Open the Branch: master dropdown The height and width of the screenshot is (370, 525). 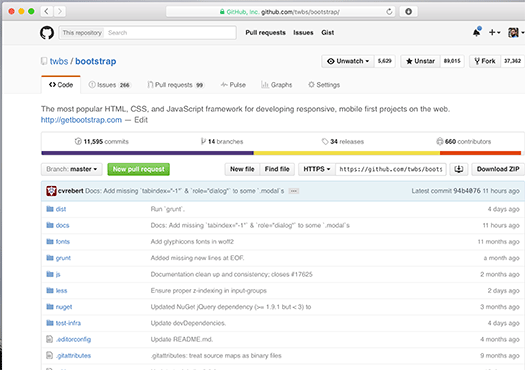tap(72, 169)
